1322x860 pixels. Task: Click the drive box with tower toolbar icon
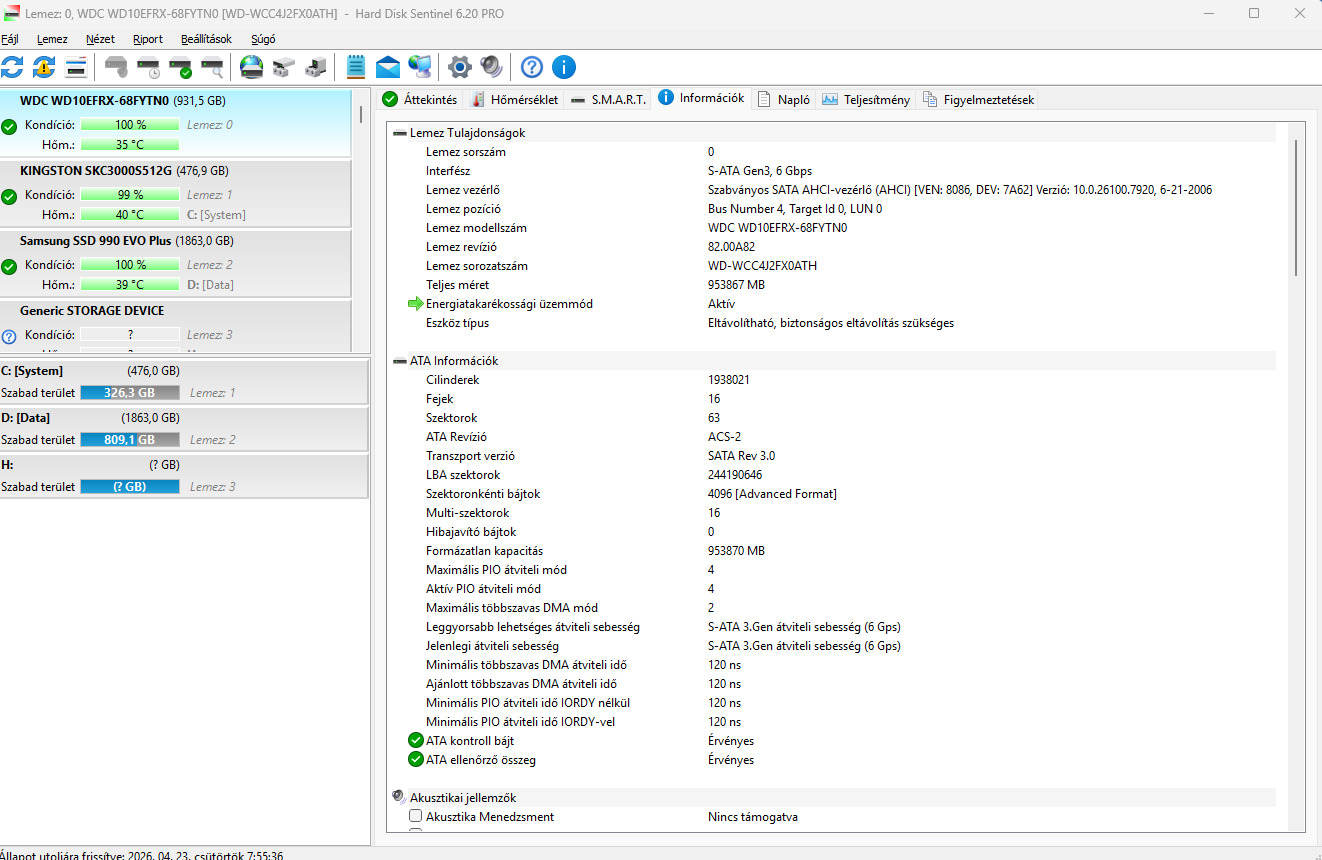315,67
